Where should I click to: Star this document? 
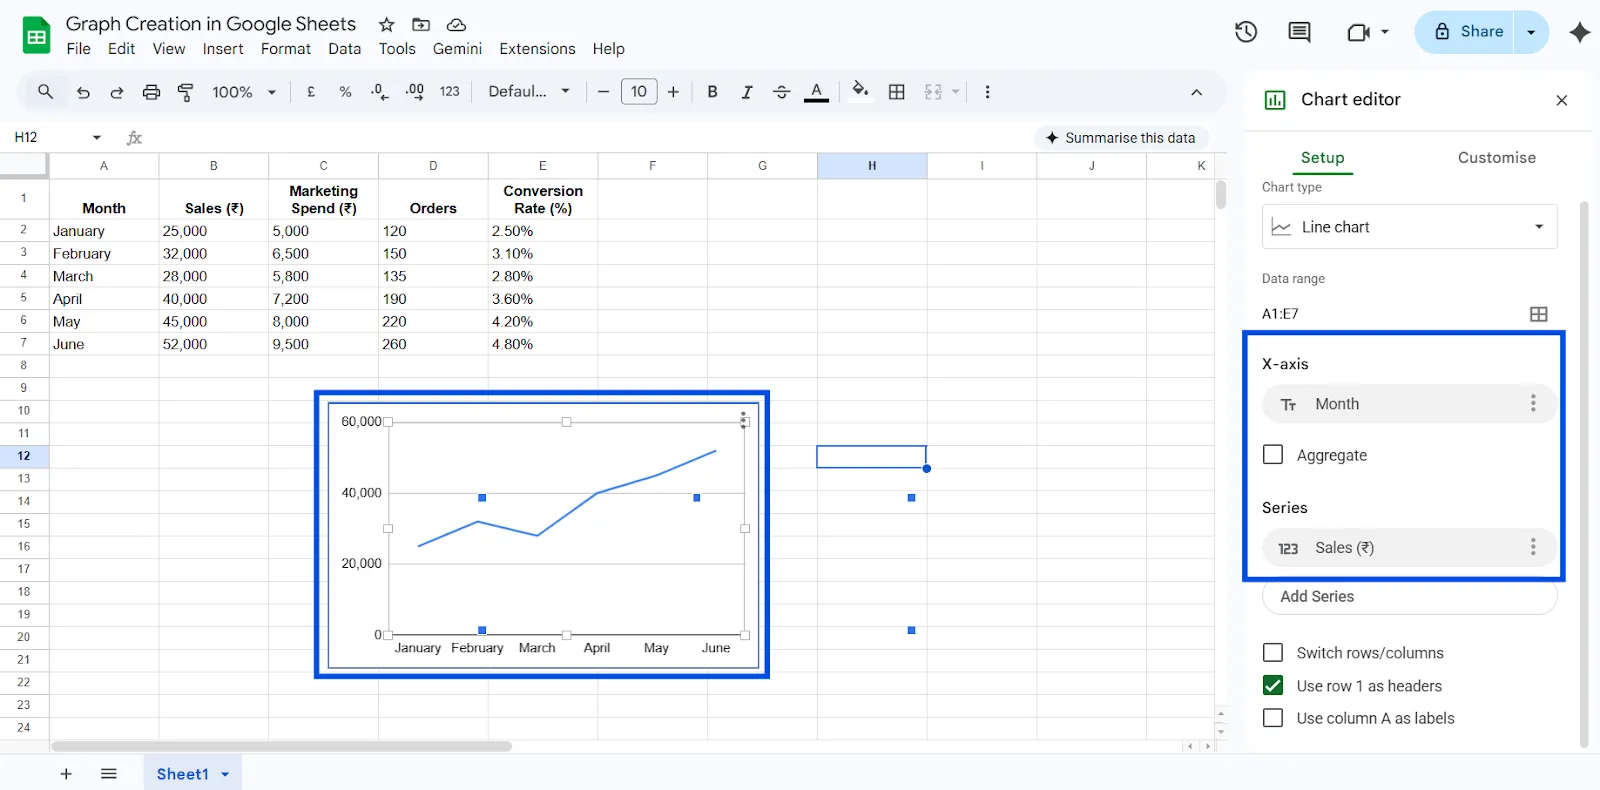point(387,24)
